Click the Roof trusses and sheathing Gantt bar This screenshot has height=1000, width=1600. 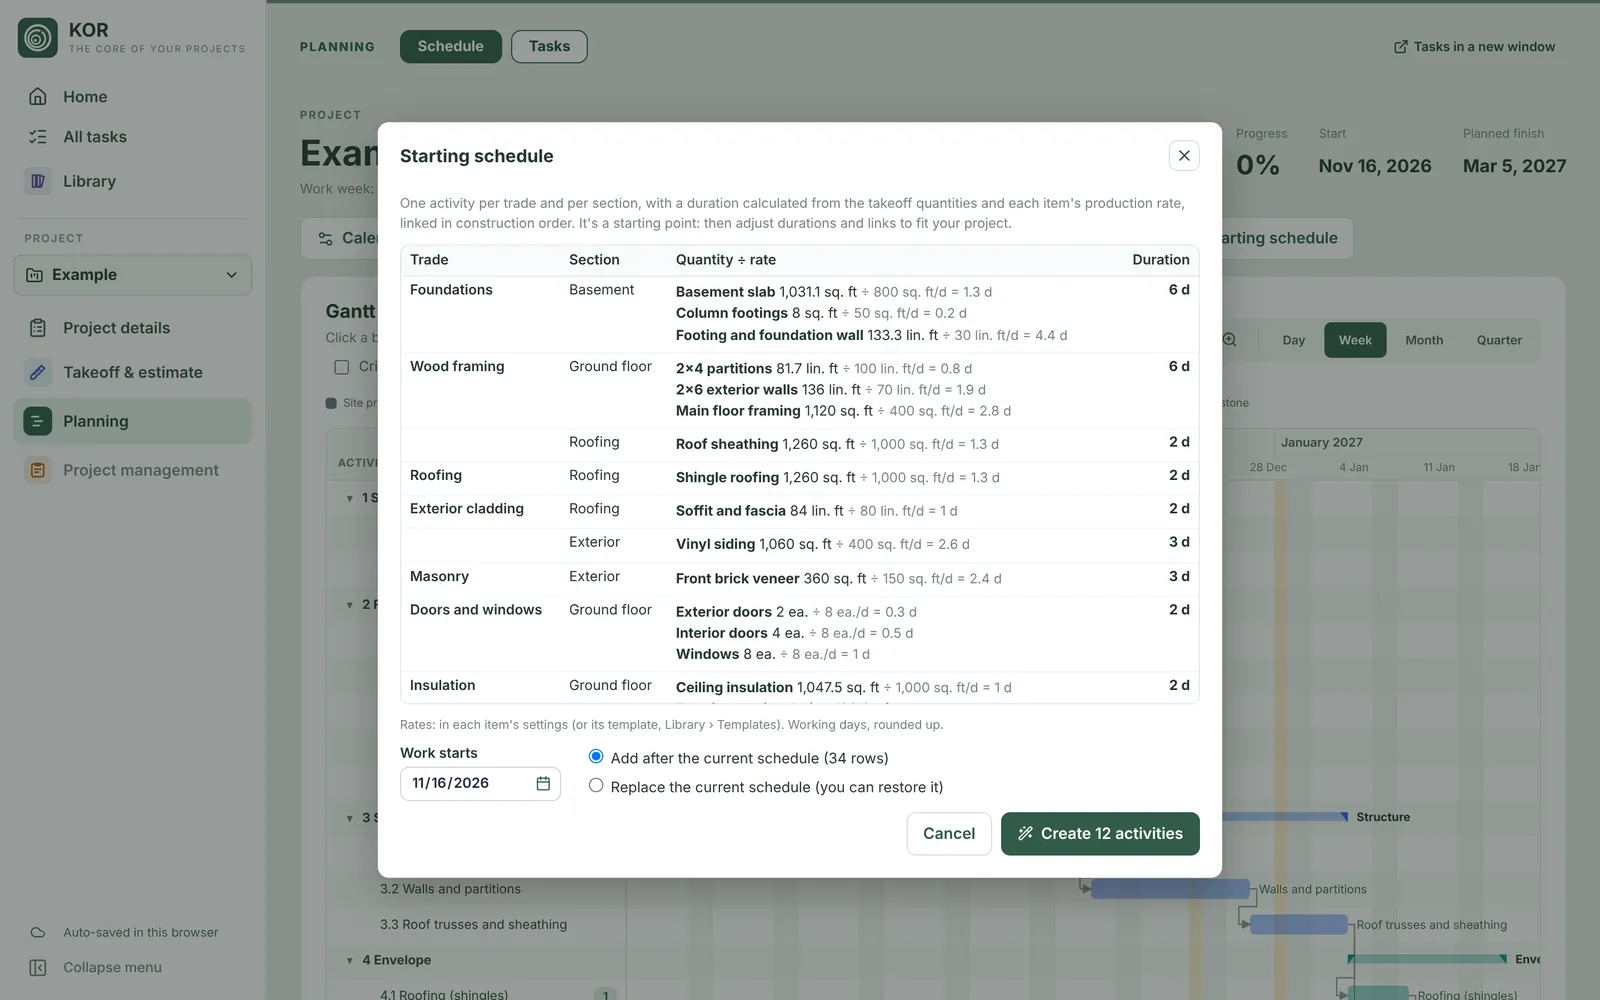click(1299, 925)
